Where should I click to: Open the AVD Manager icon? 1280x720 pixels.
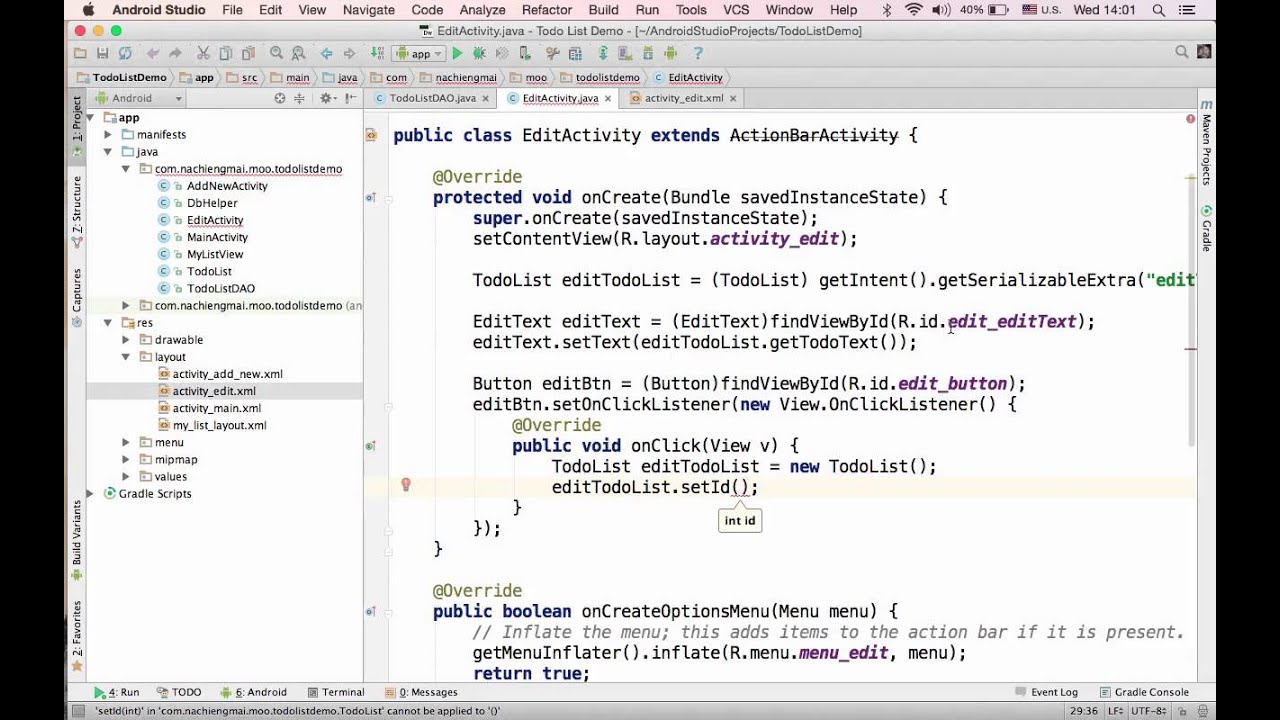[626, 53]
